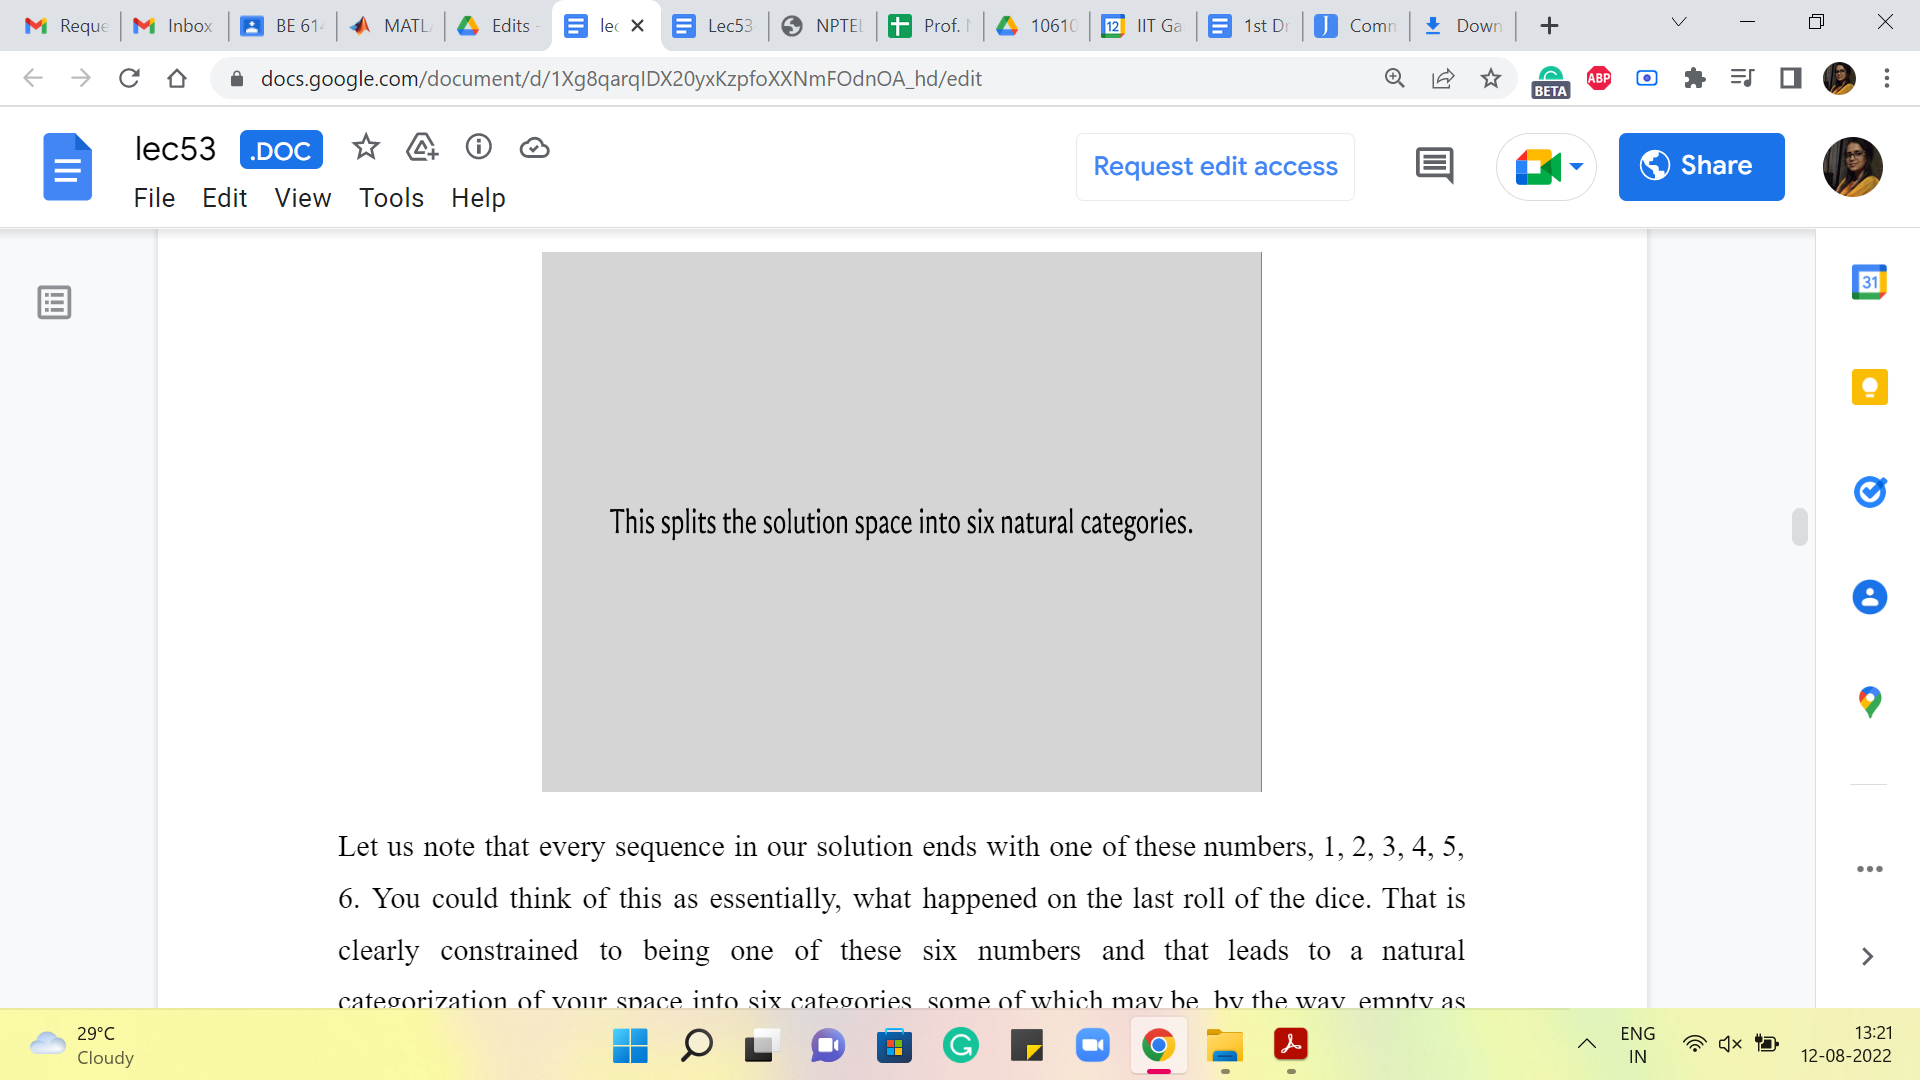1920x1080 pixels.
Task: Open the comment history icon
Action: (x=1434, y=166)
